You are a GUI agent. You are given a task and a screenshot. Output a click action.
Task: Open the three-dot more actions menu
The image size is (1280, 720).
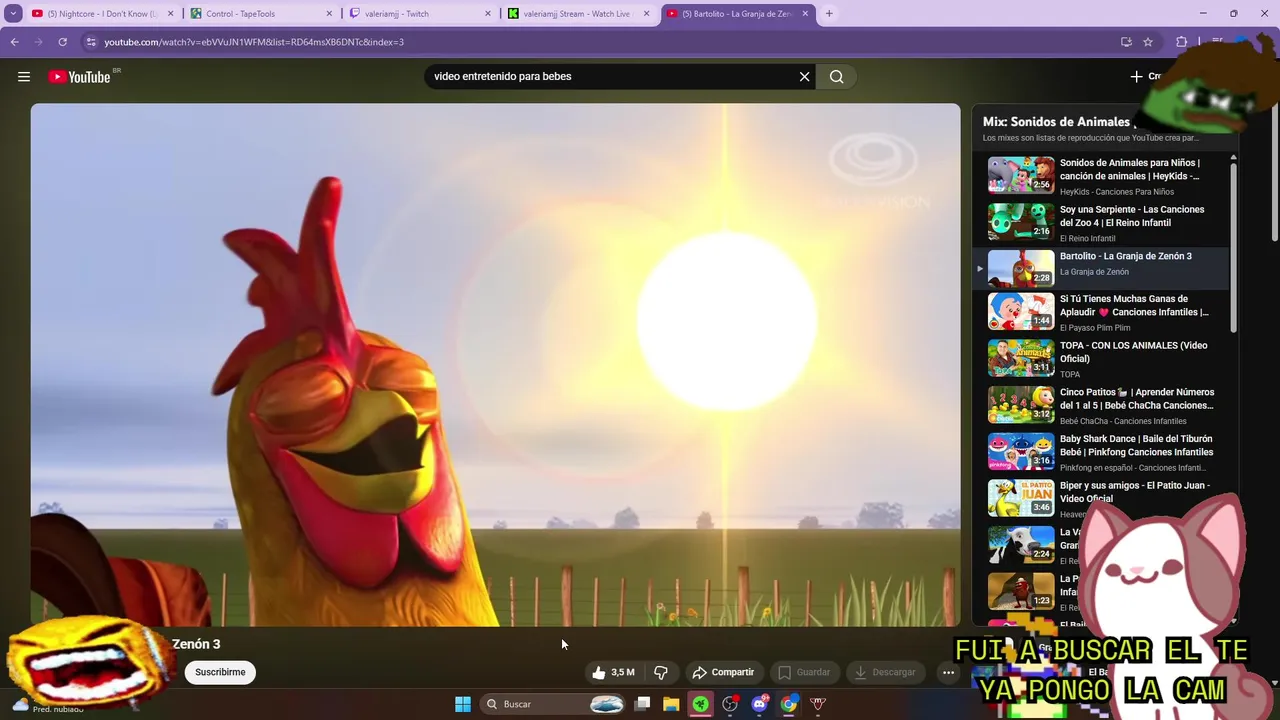[948, 672]
